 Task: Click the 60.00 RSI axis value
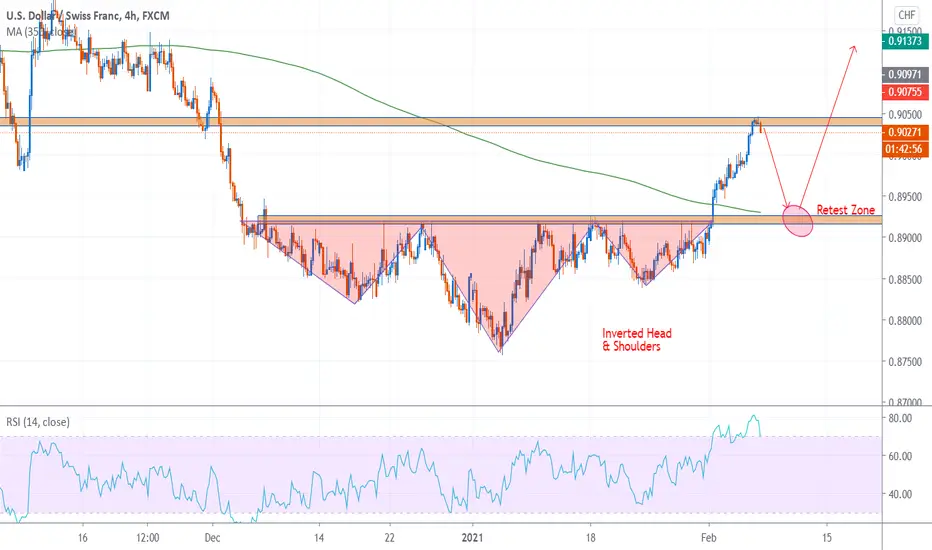click(x=900, y=457)
